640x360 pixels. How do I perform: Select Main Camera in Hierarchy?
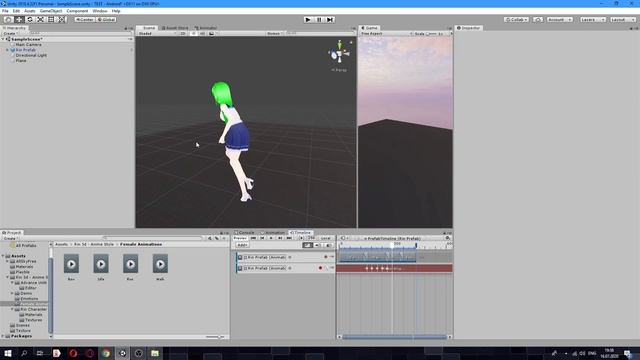29,44
